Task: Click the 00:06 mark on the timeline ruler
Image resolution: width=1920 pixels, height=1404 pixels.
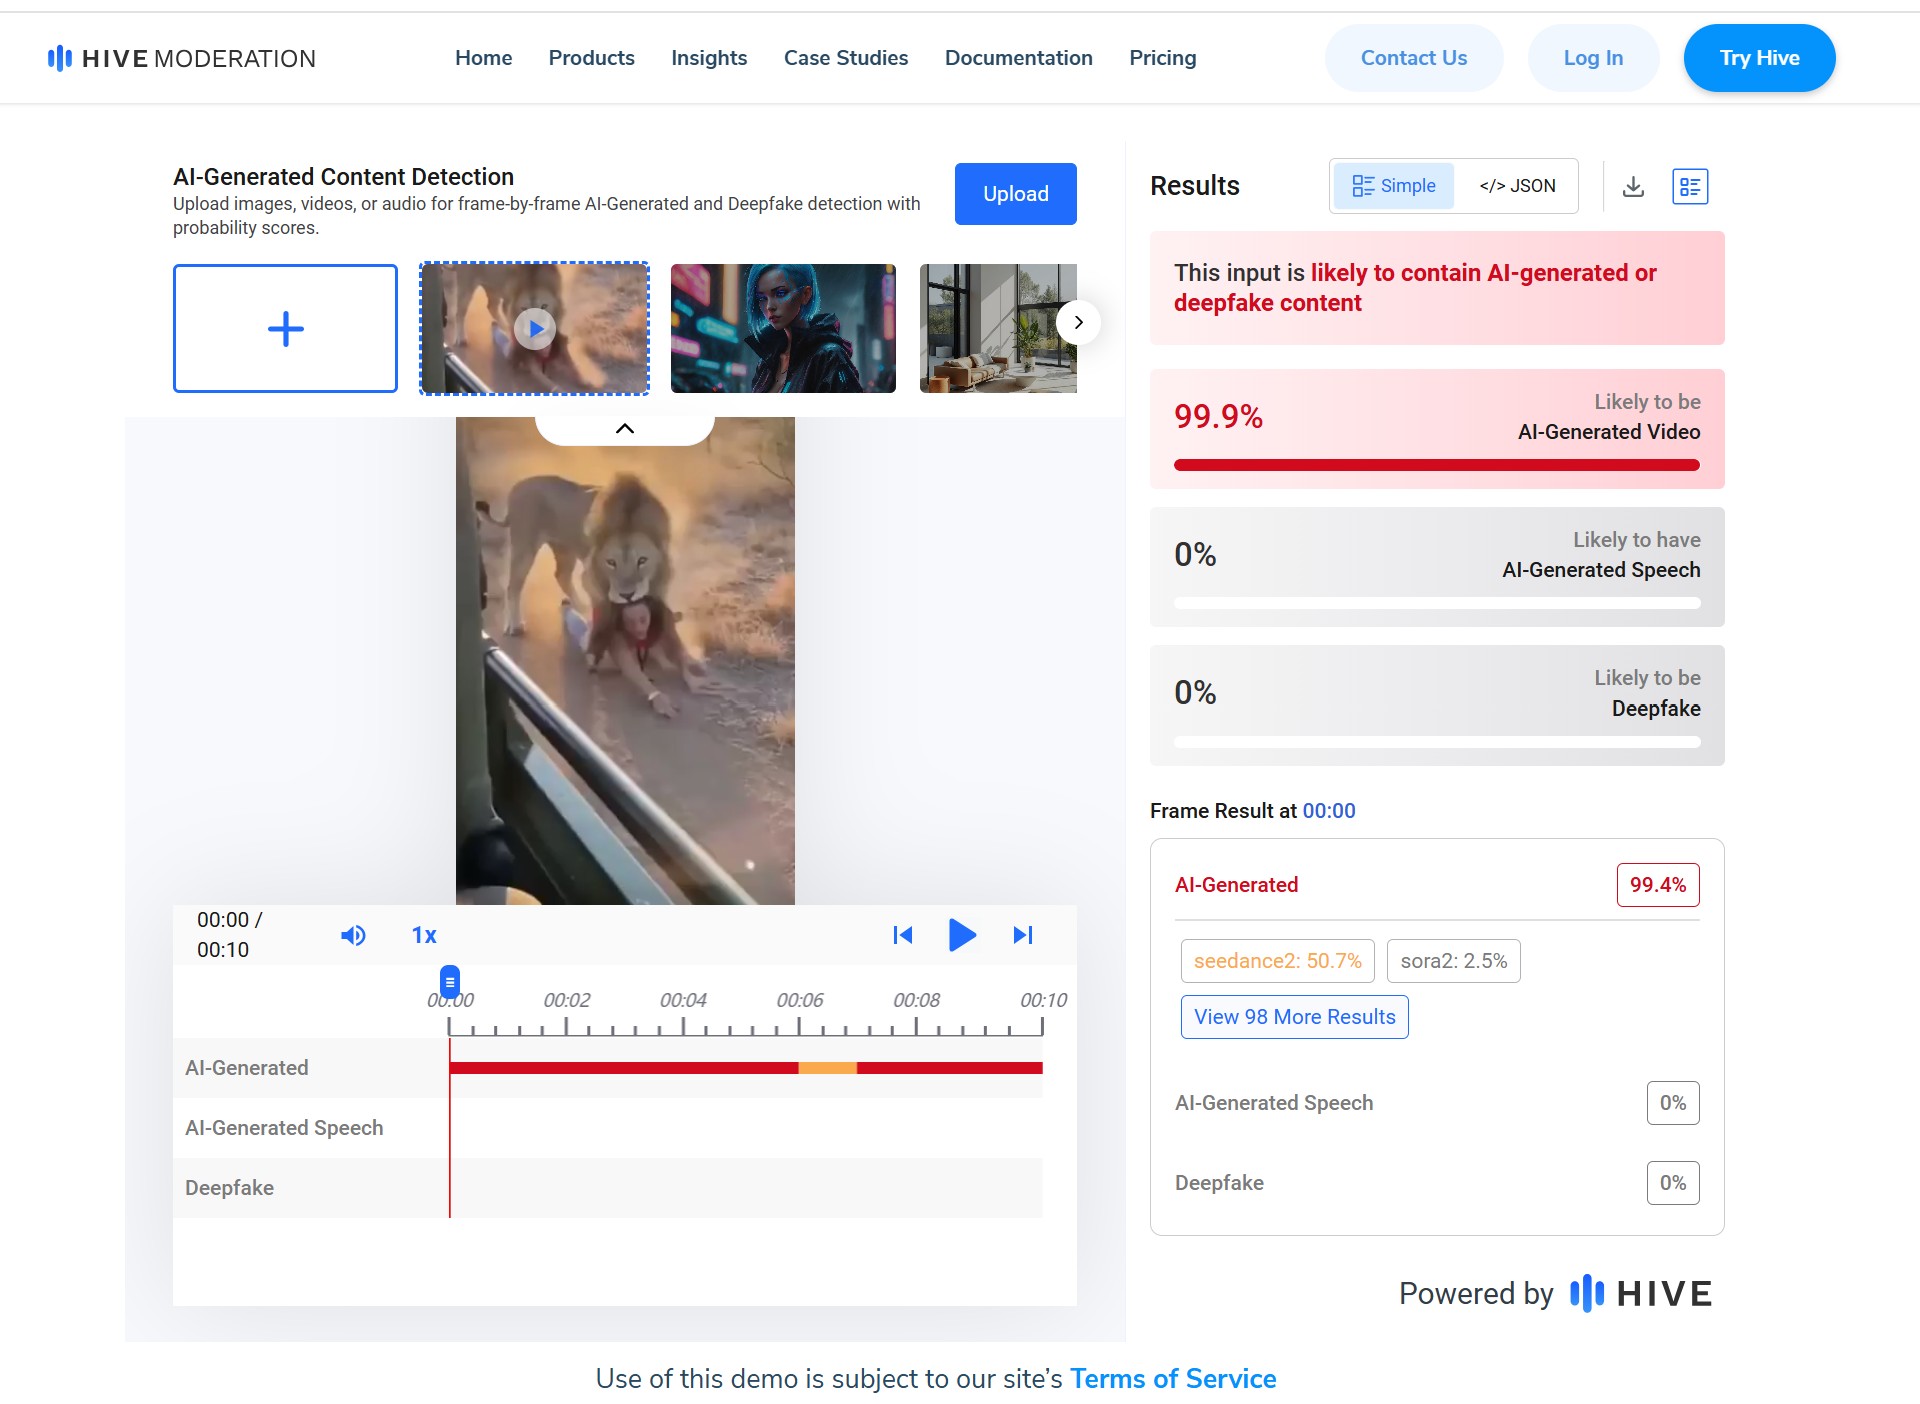Action: (800, 1000)
